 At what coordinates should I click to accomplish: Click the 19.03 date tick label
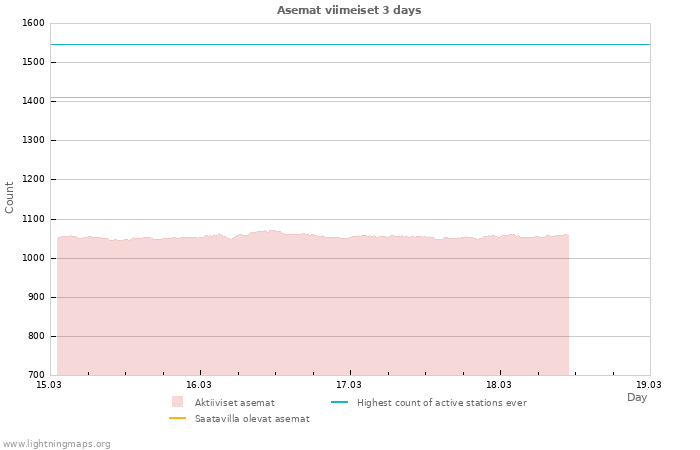tap(649, 384)
